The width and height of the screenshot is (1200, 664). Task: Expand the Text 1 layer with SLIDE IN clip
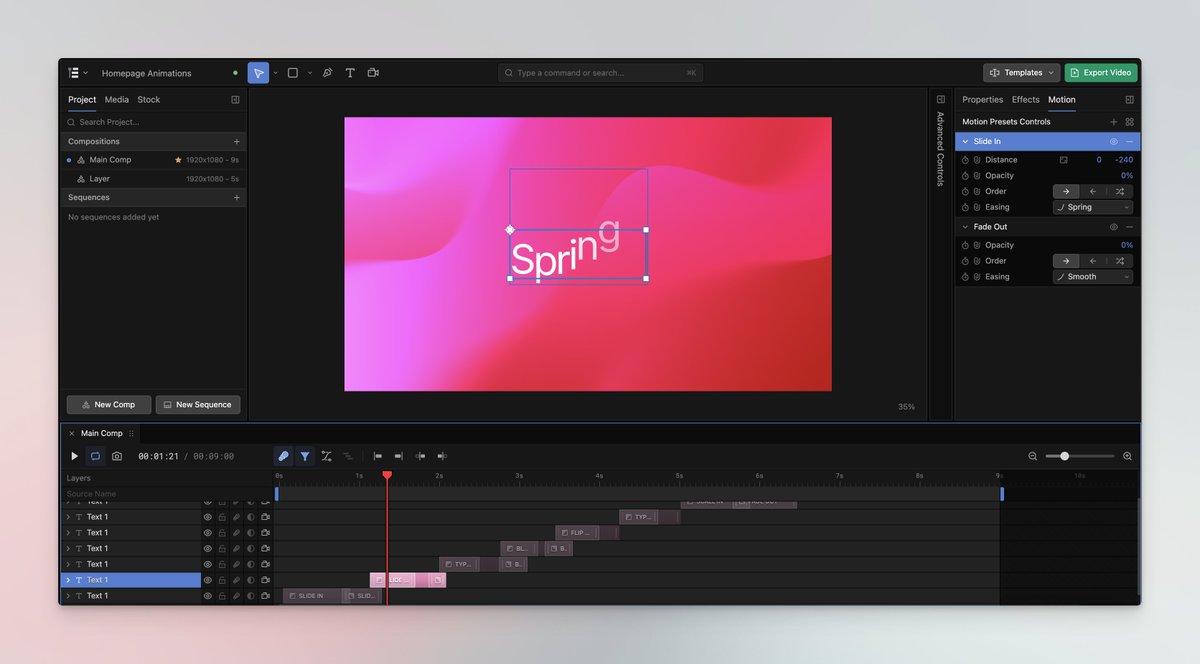[x=68, y=596]
